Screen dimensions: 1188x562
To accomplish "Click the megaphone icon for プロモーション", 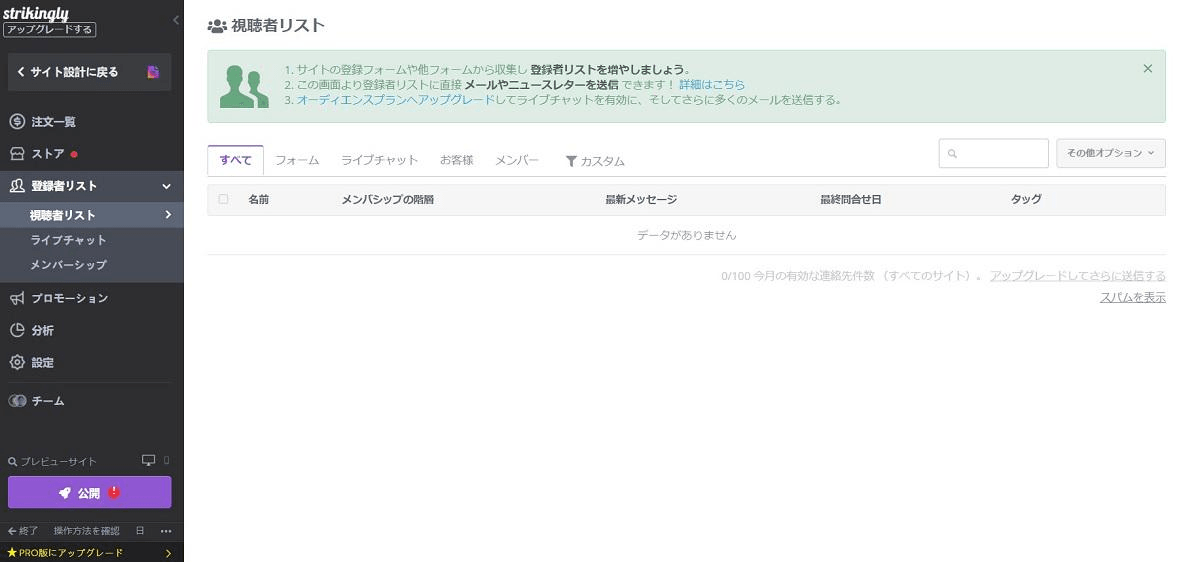I will click(17, 298).
